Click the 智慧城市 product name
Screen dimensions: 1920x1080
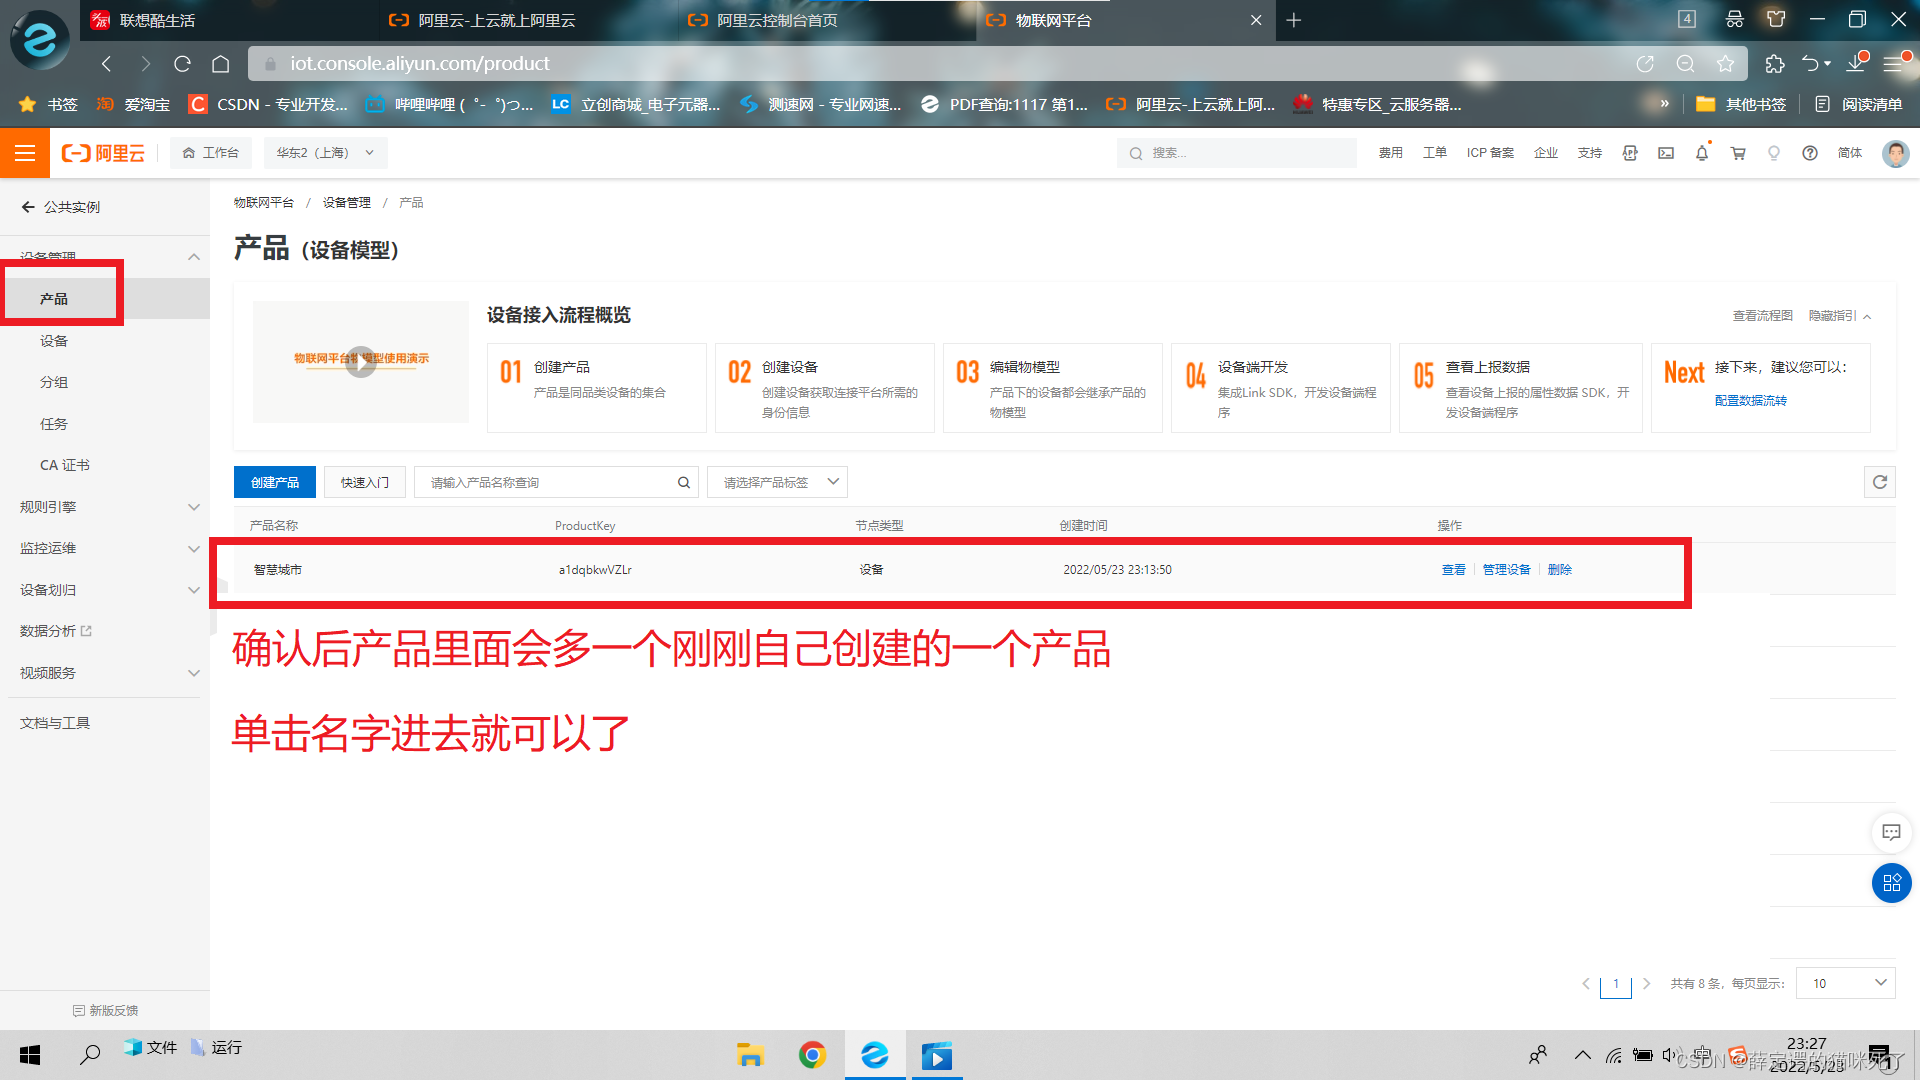pos(277,570)
